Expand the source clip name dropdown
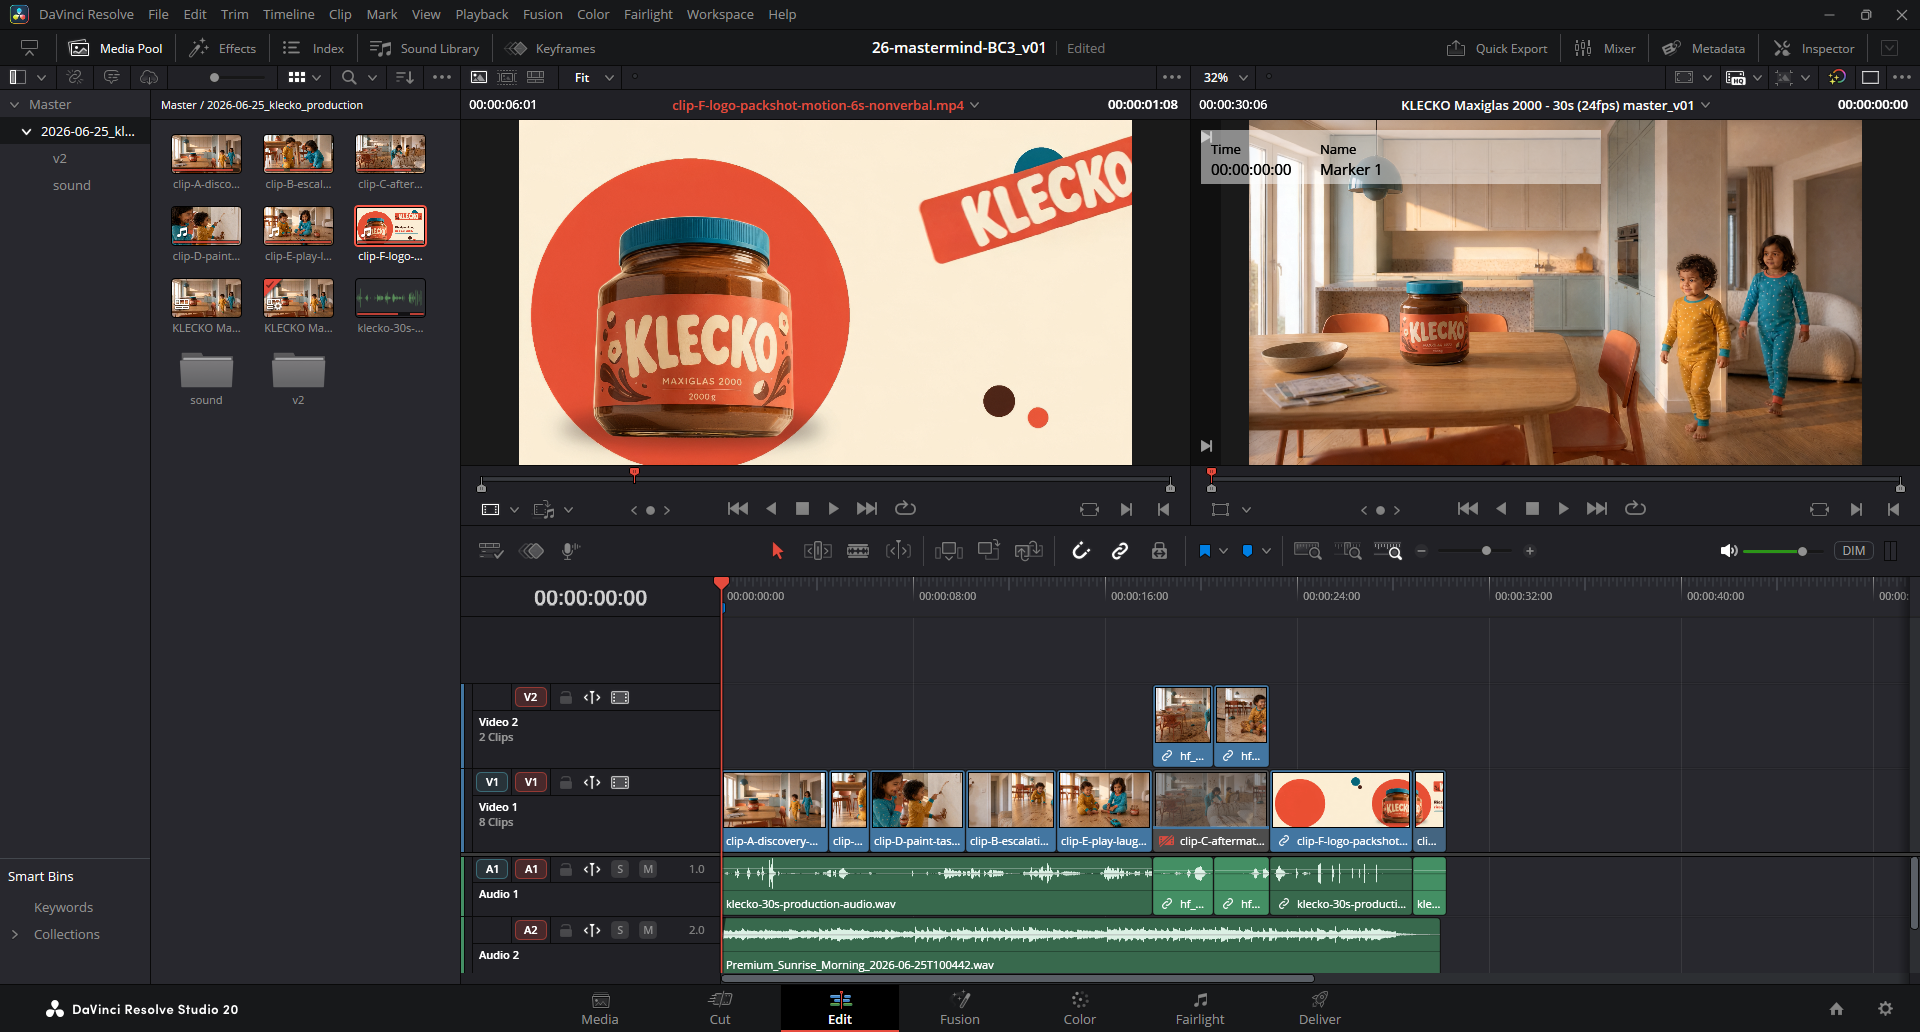1920x1032 pixels. (x=975, y=105)
